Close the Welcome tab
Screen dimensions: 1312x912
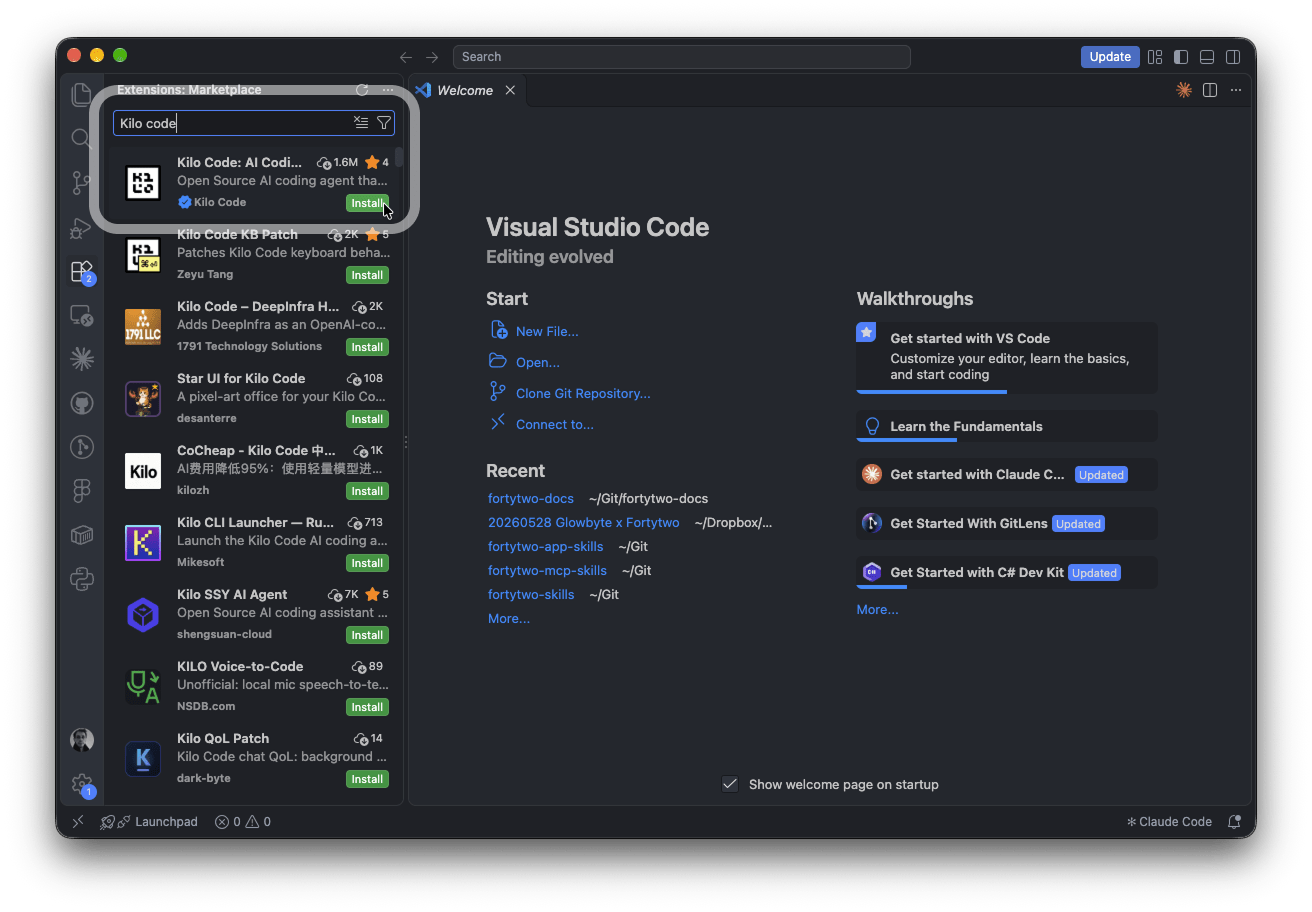[x=510, y=90]
